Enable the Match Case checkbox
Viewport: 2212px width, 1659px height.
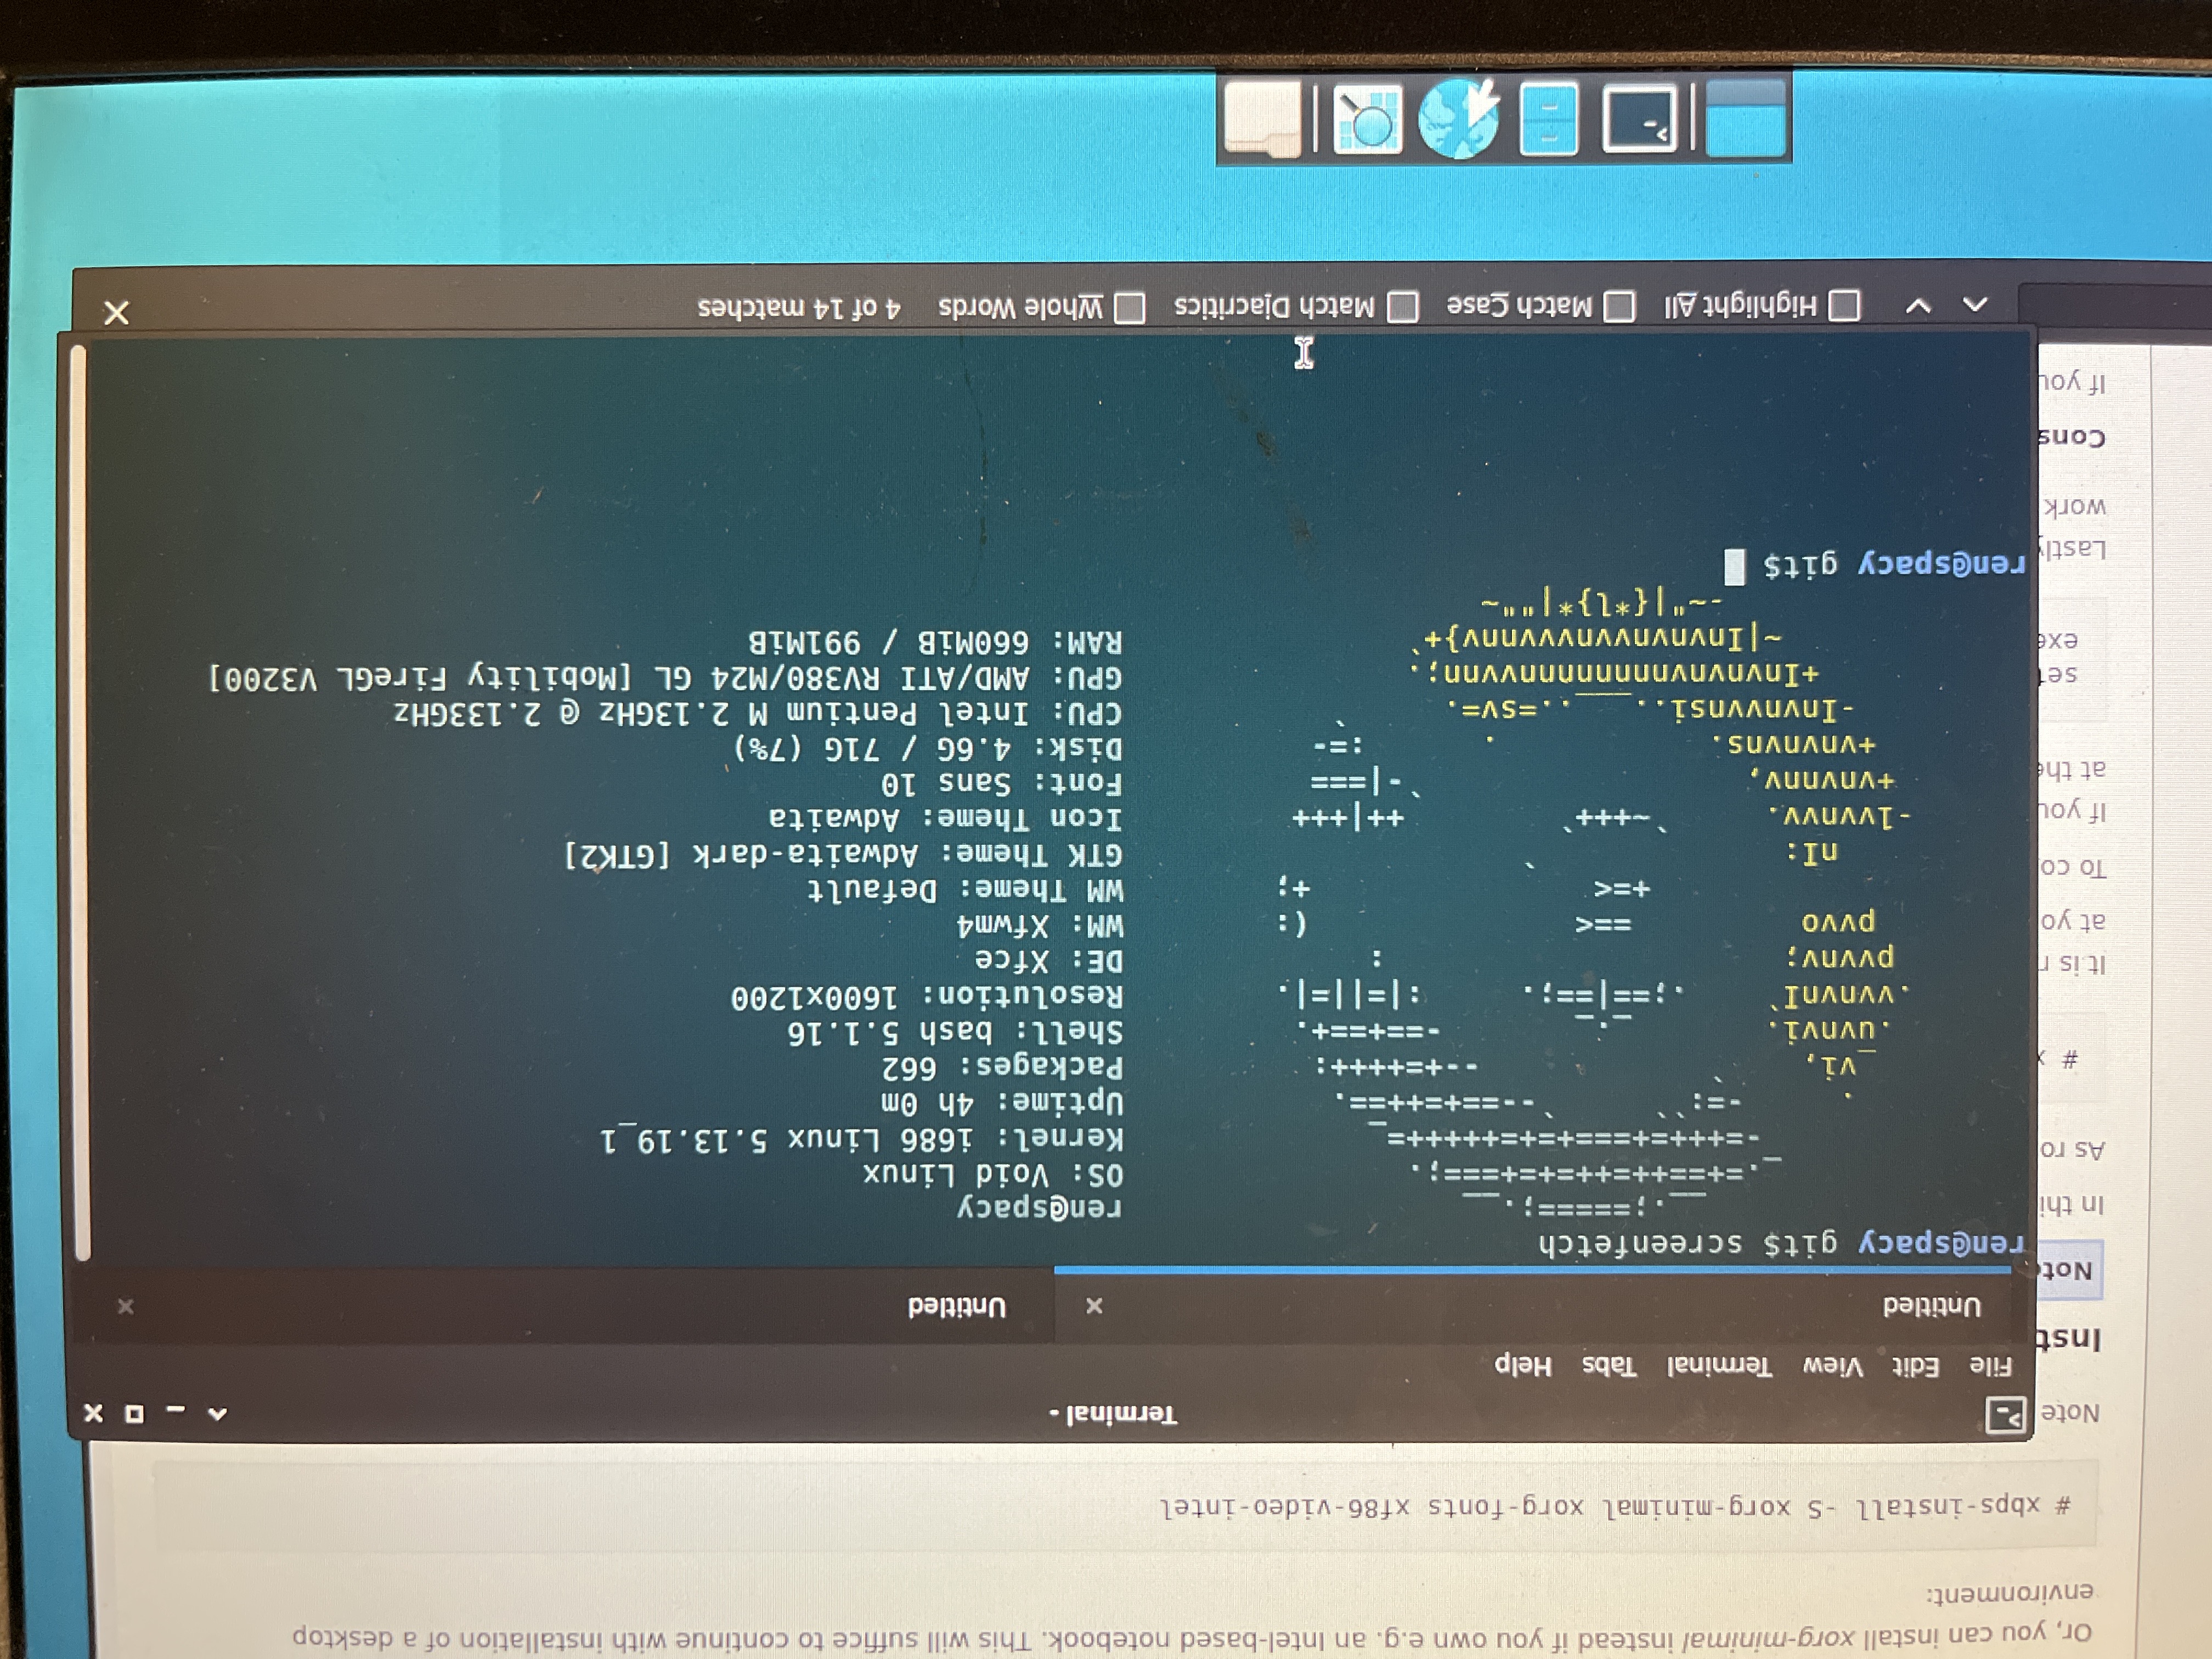(x=1620, y=306)
